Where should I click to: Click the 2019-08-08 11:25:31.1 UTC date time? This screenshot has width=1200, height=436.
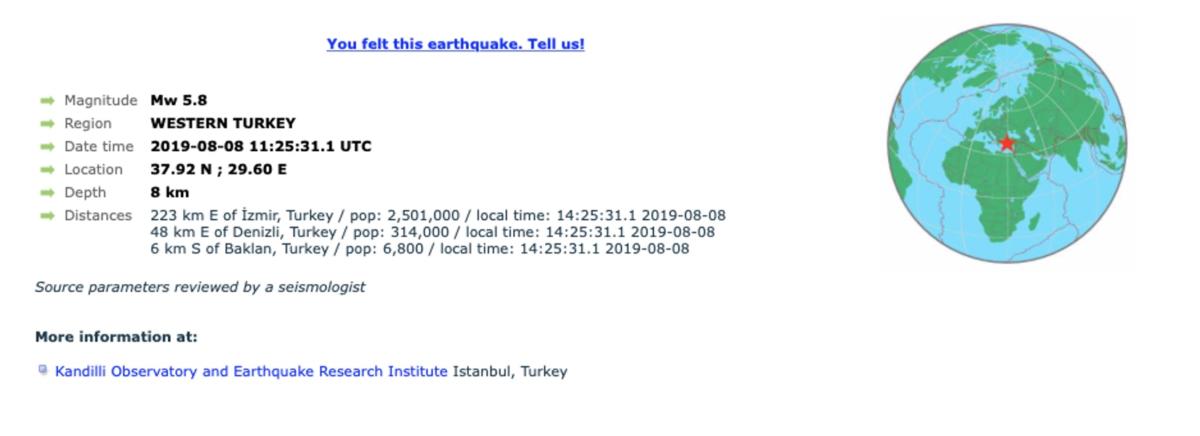pyautogui.click(x=261, y=146)
